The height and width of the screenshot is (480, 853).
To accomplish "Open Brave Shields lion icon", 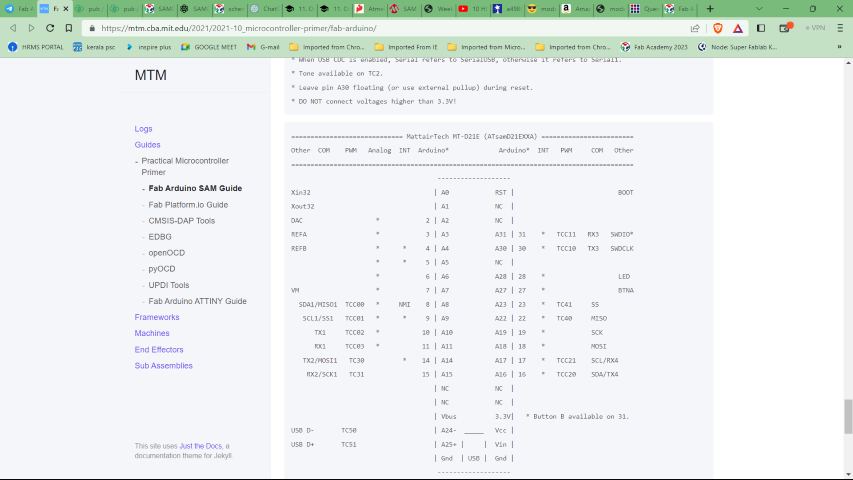I will coord(718,28).
